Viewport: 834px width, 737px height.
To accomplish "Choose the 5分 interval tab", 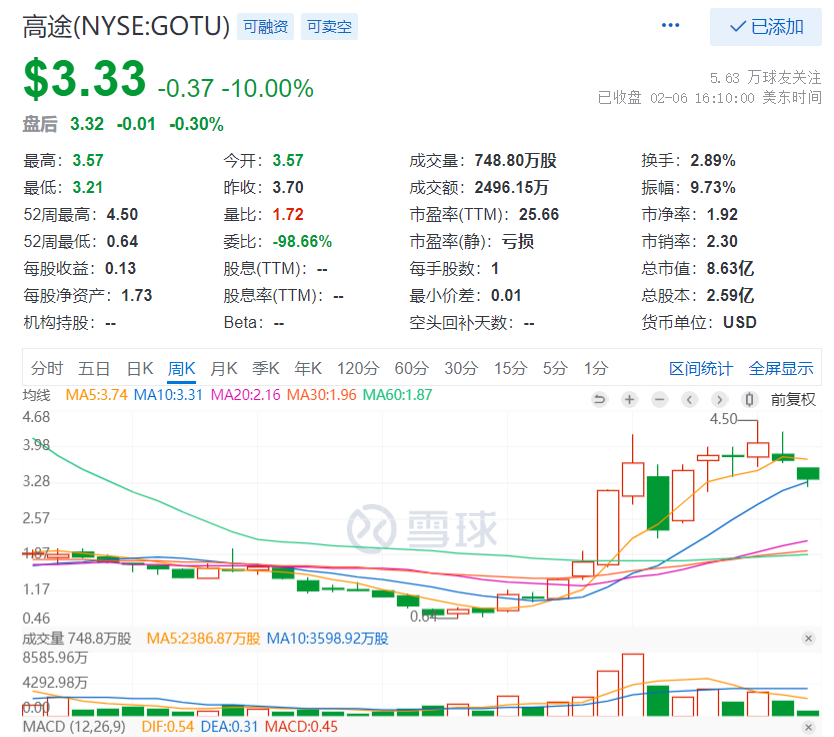I will (555, 368).
